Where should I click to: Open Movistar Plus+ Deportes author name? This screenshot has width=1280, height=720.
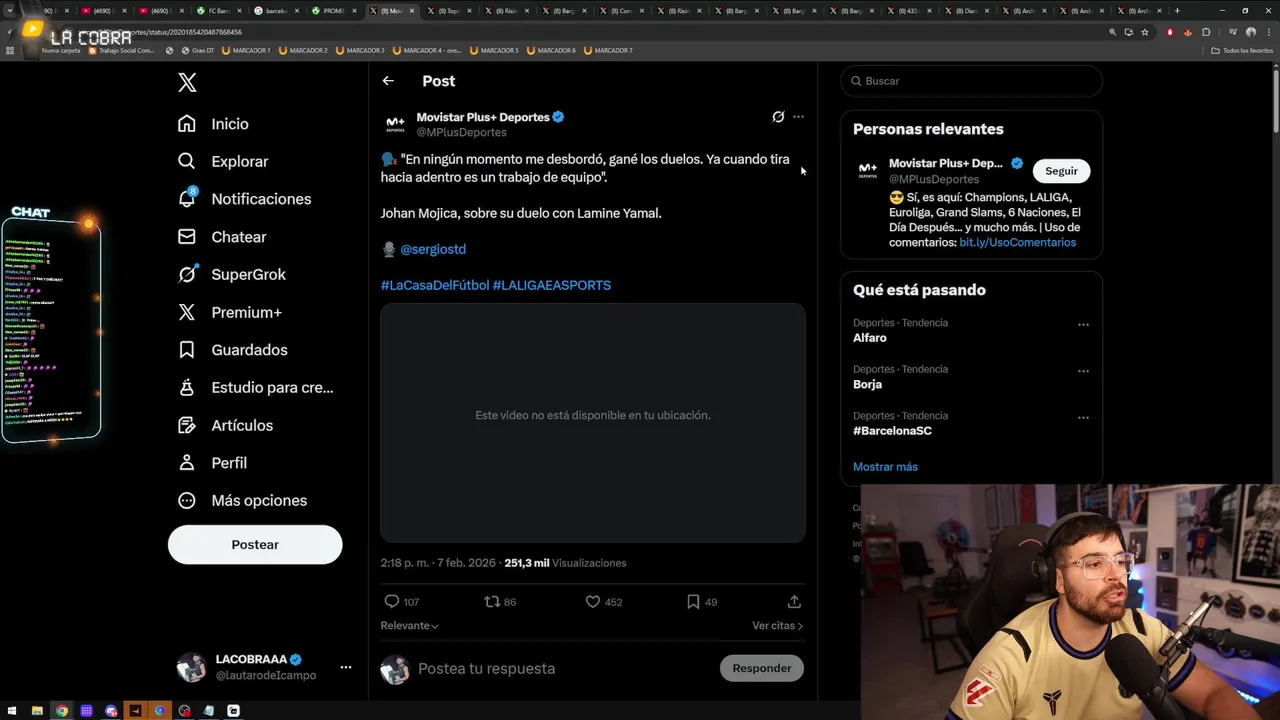pos(483,117)
